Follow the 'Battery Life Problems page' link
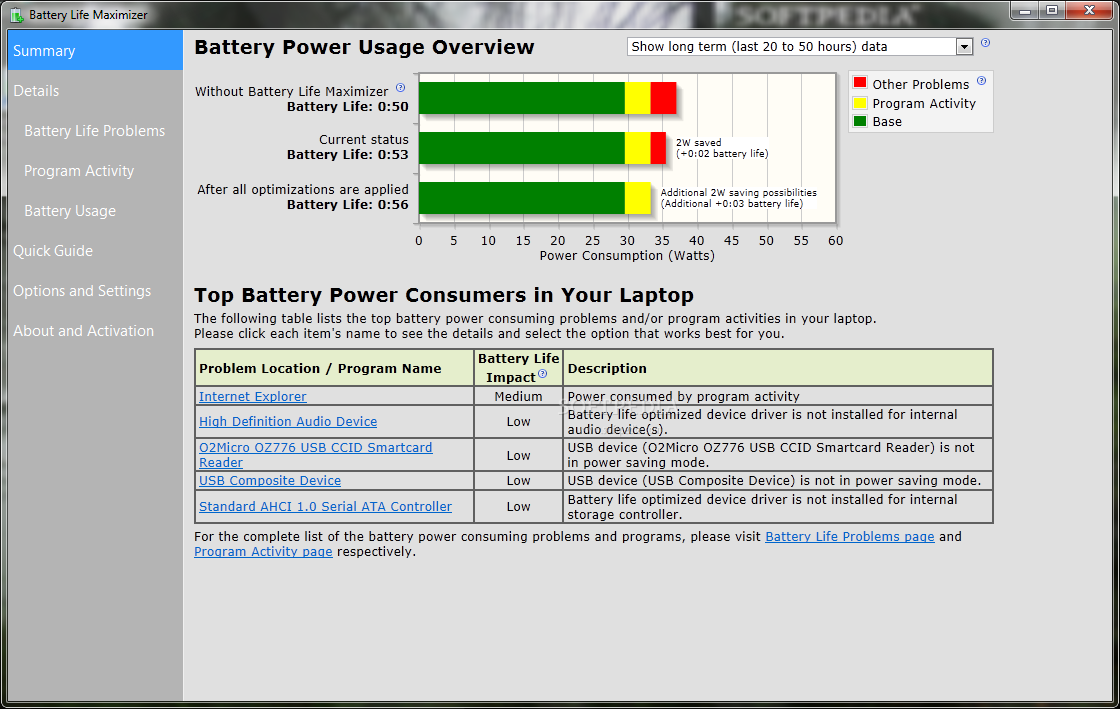The height and width of the screenshot is (709, 1120). click(849, 536)
